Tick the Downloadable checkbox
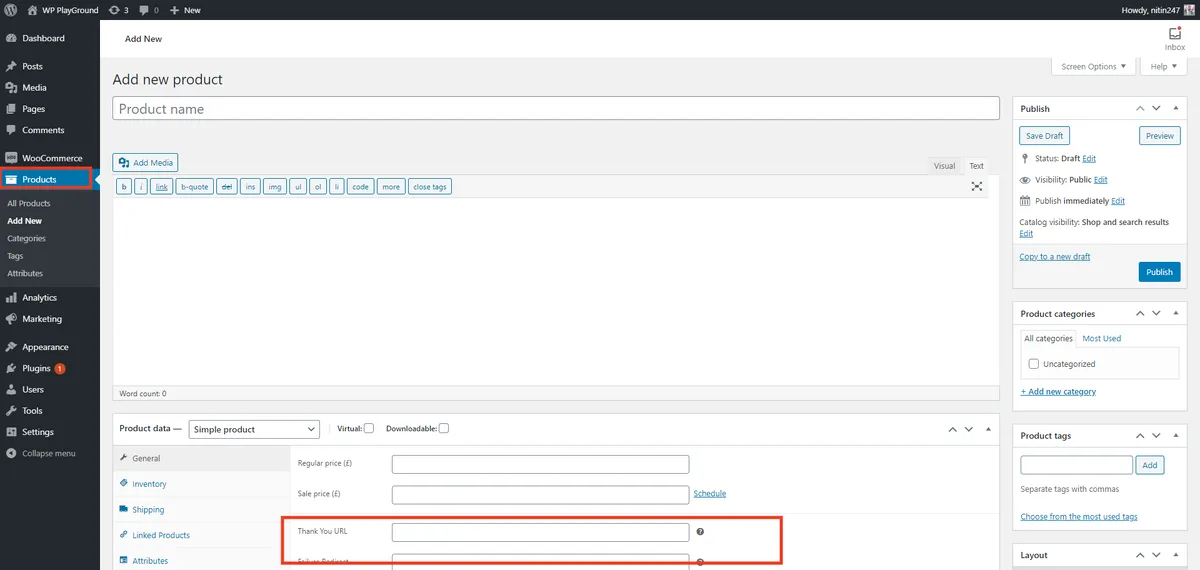 (x=444, y=429)
